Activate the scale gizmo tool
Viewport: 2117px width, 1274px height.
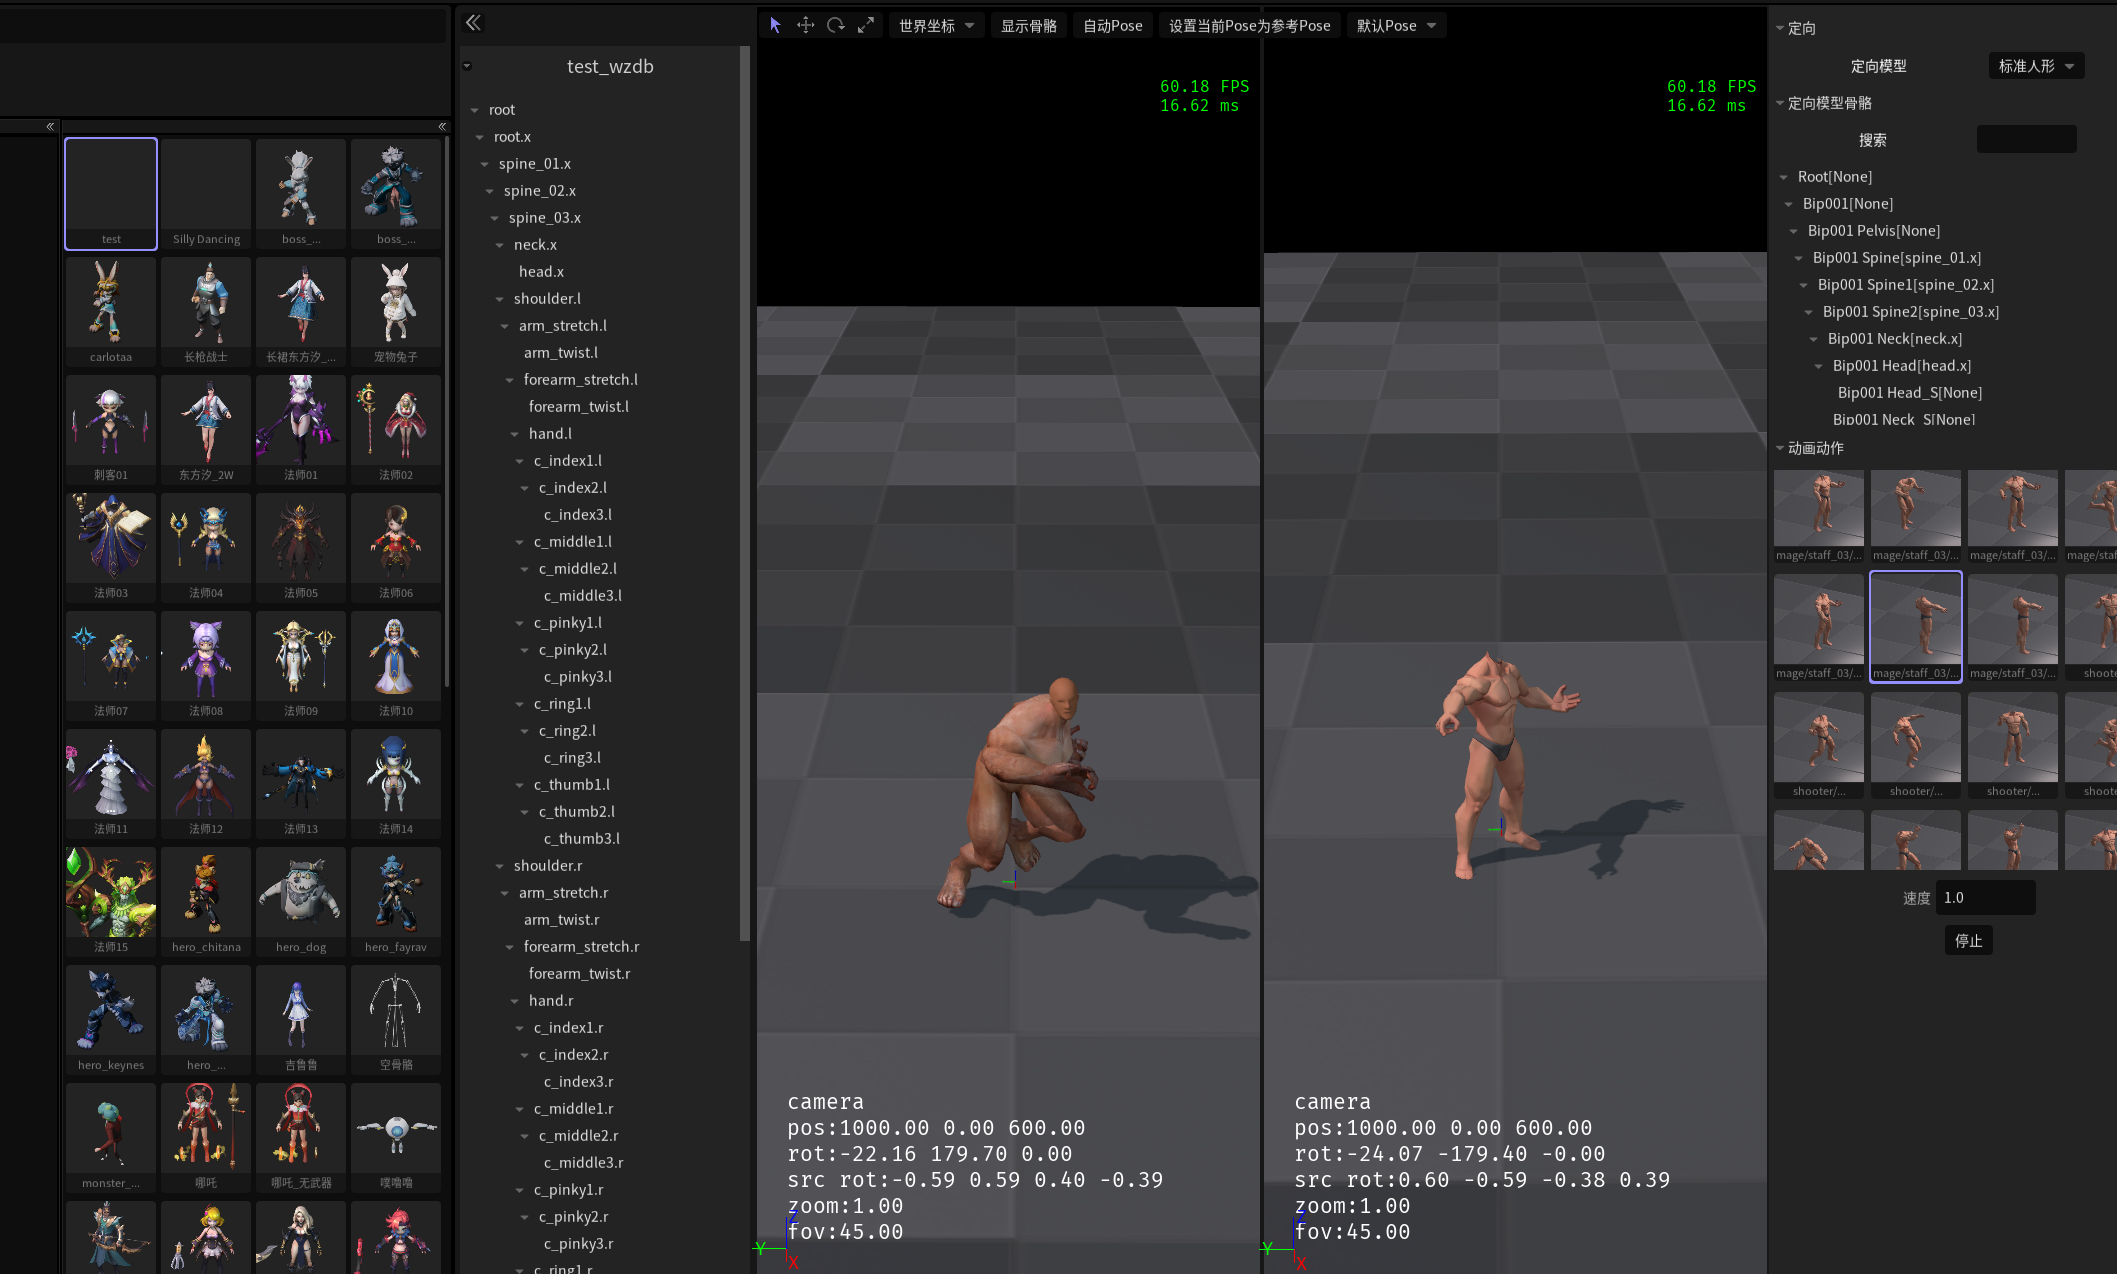point(866,25)
